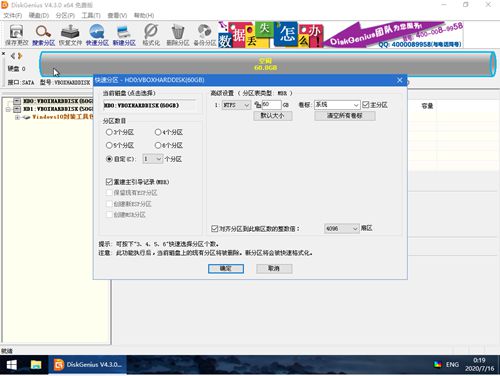This screenshot has height=376, width=500.
Task: Click the Windows10 volume drive icon in tree
Action: [x=26, y=117]
